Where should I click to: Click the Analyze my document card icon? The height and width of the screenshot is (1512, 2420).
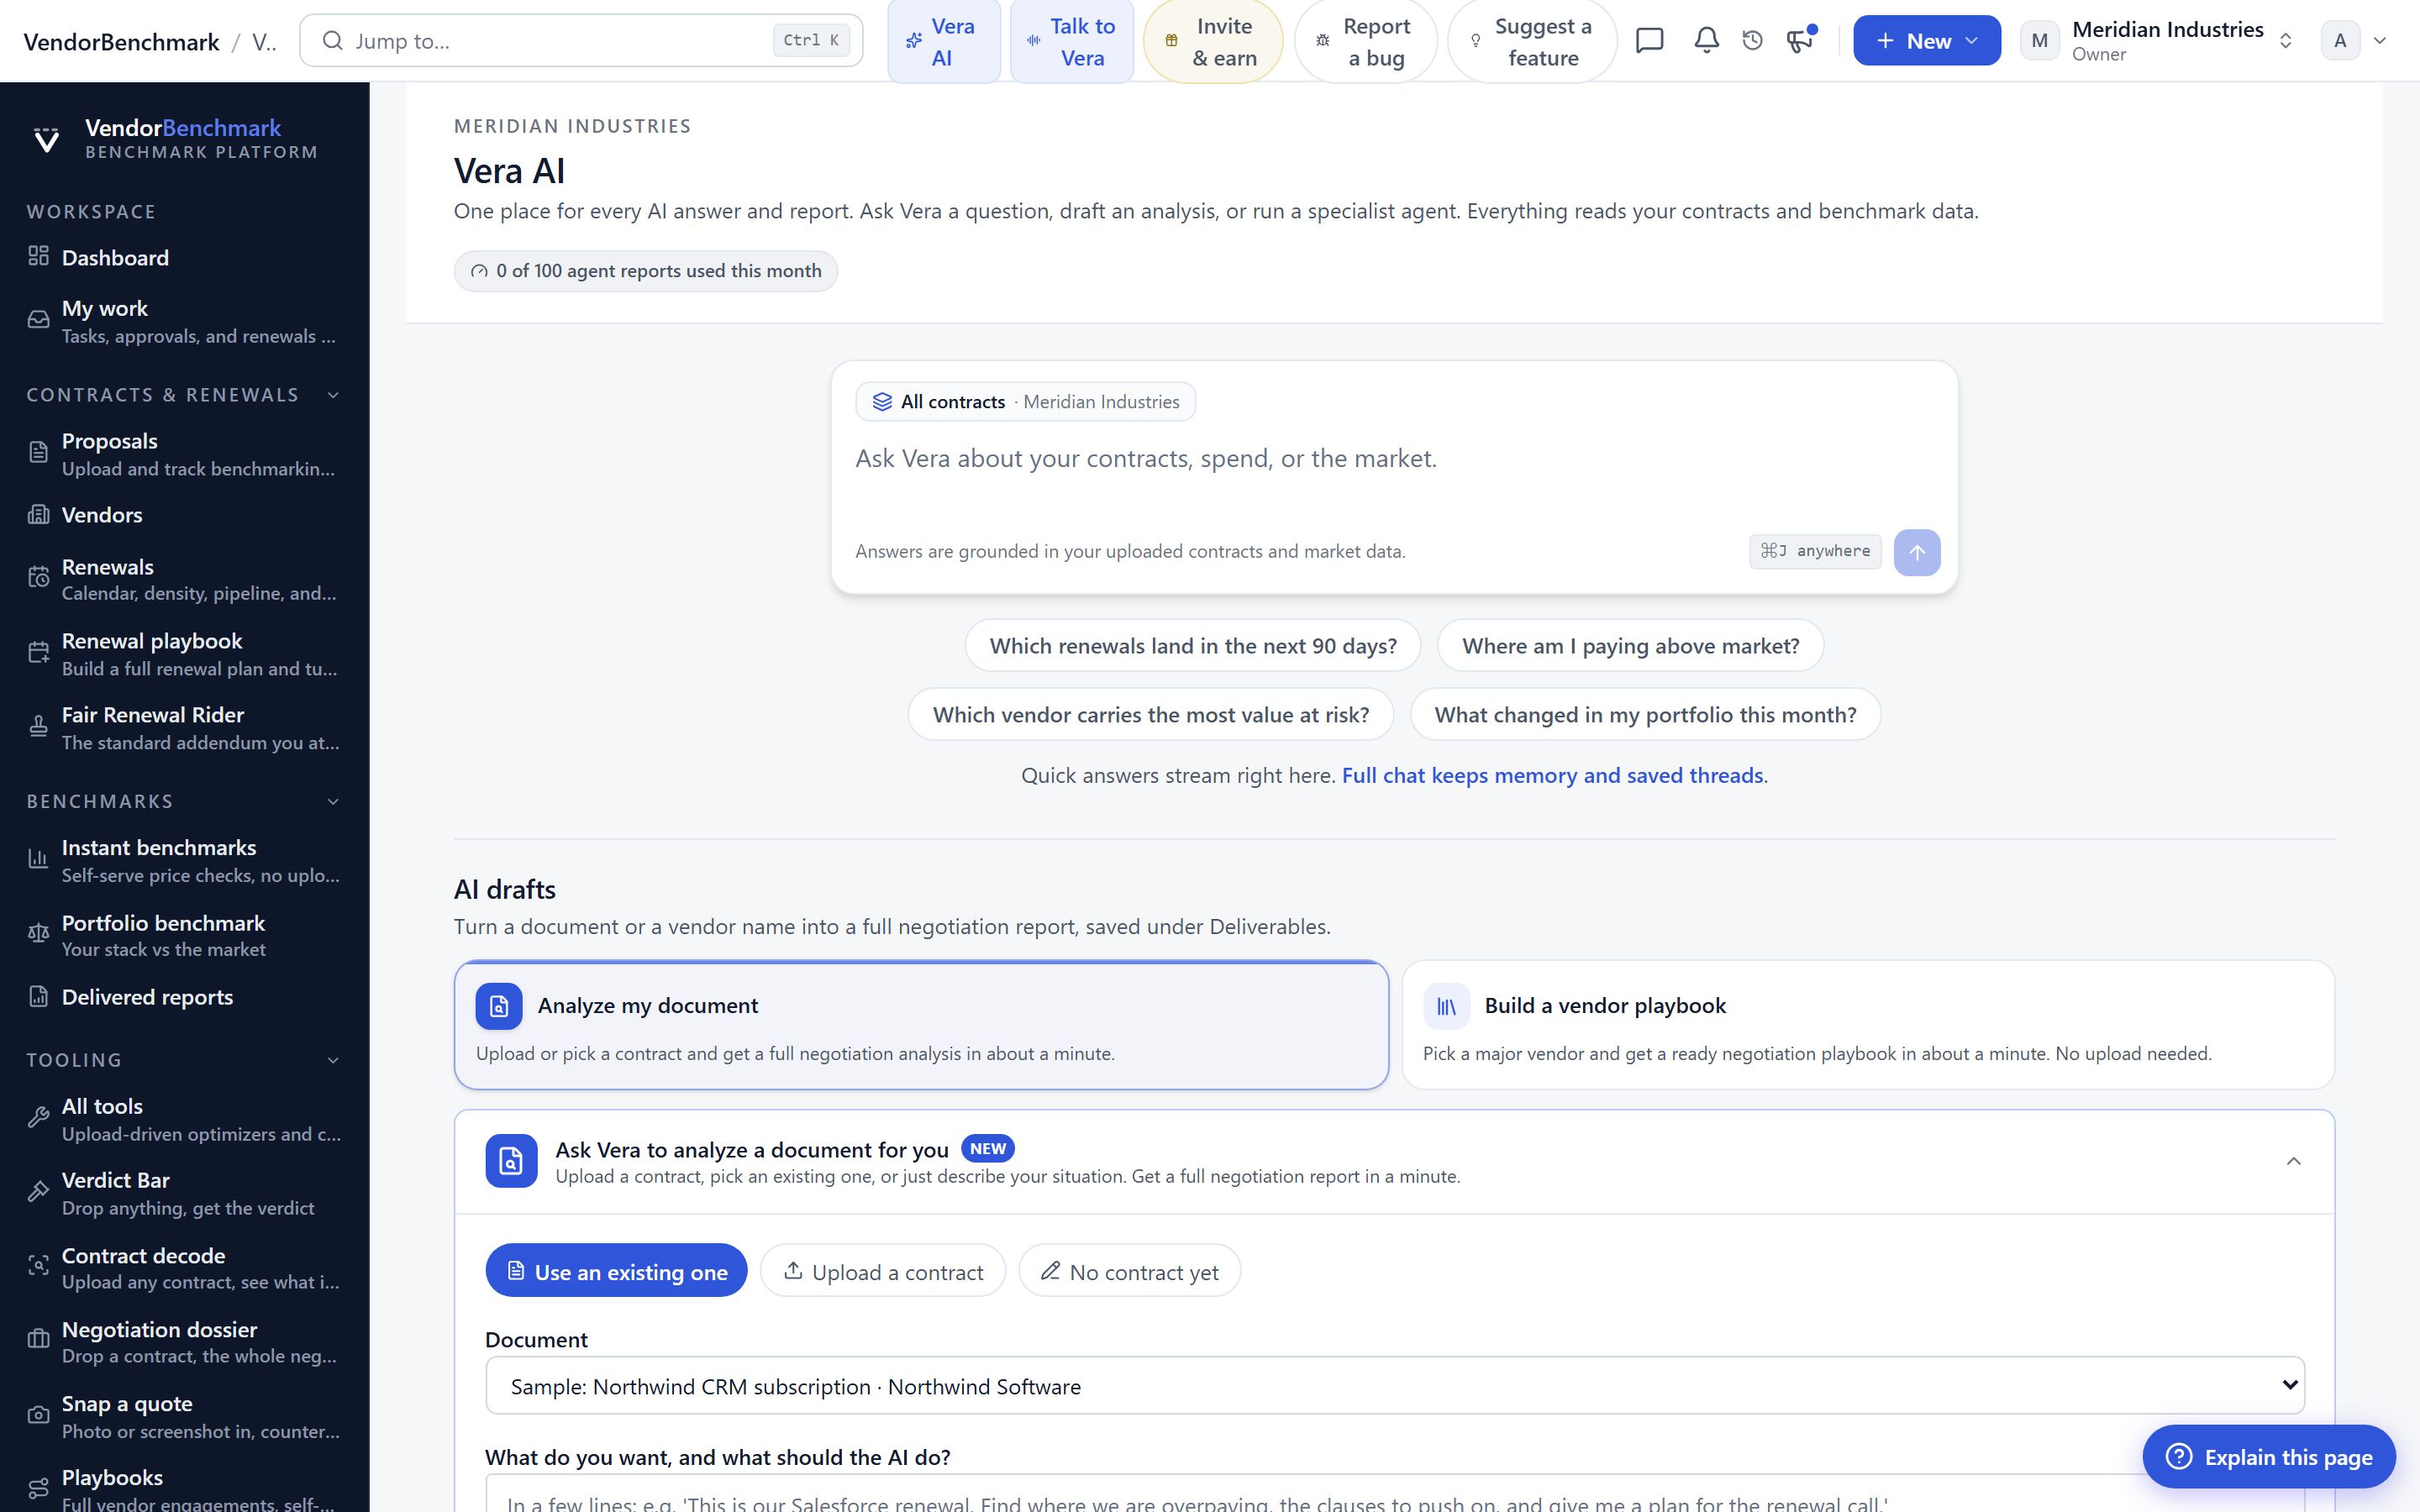click(x=498, y=1006)
